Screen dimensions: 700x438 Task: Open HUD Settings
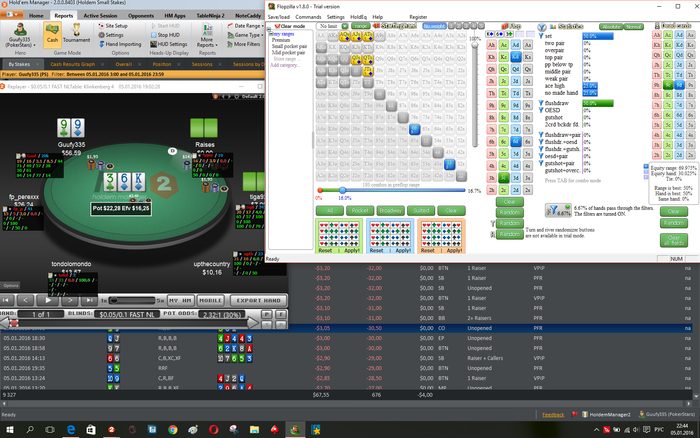[x=169, y=44]
